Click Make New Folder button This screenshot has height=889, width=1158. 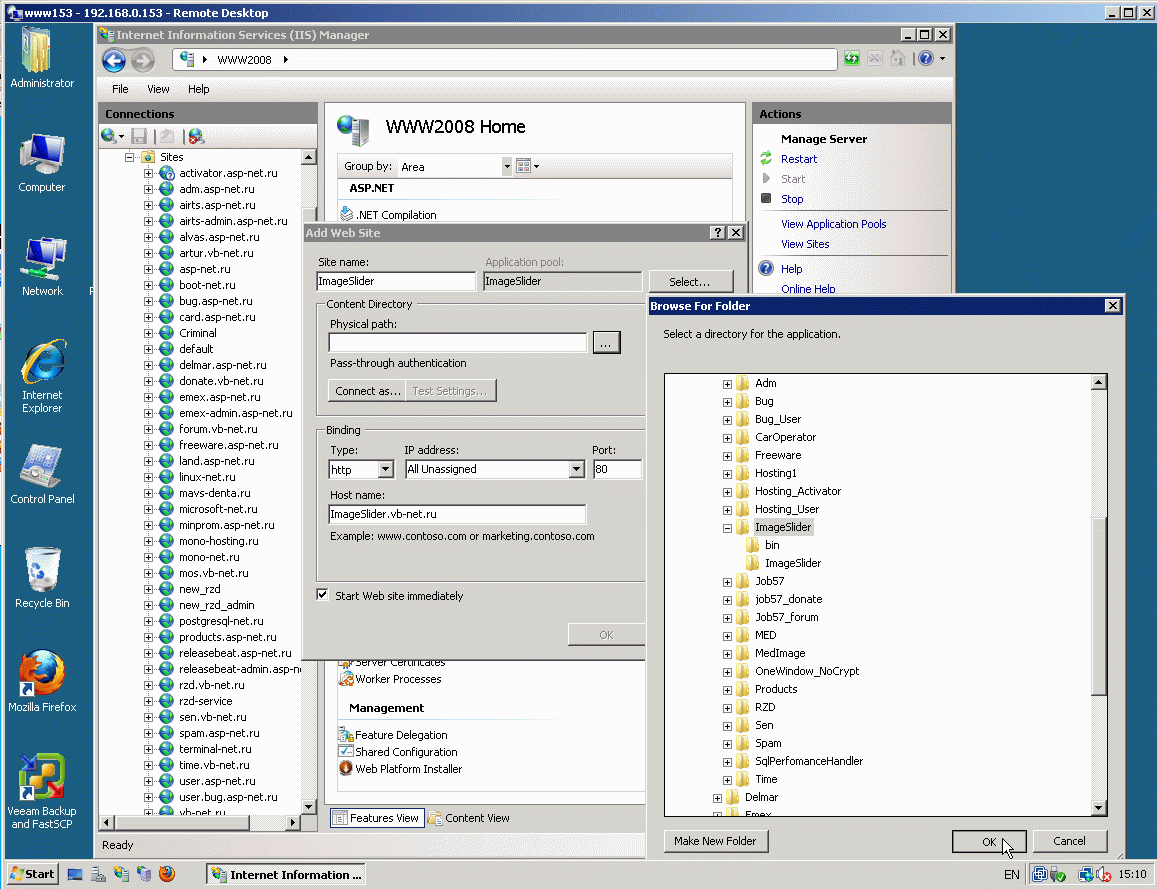715,841
